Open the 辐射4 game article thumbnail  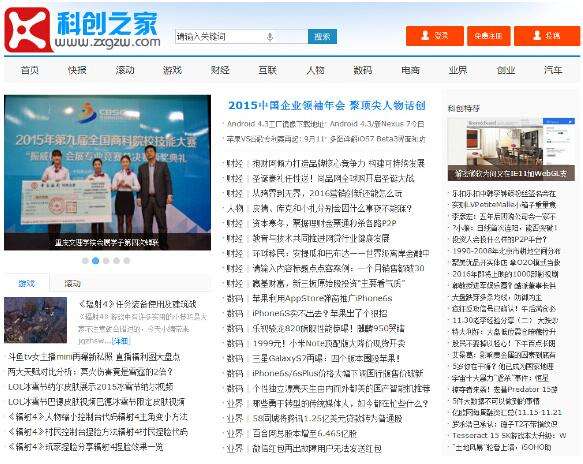tap(36, 320)
